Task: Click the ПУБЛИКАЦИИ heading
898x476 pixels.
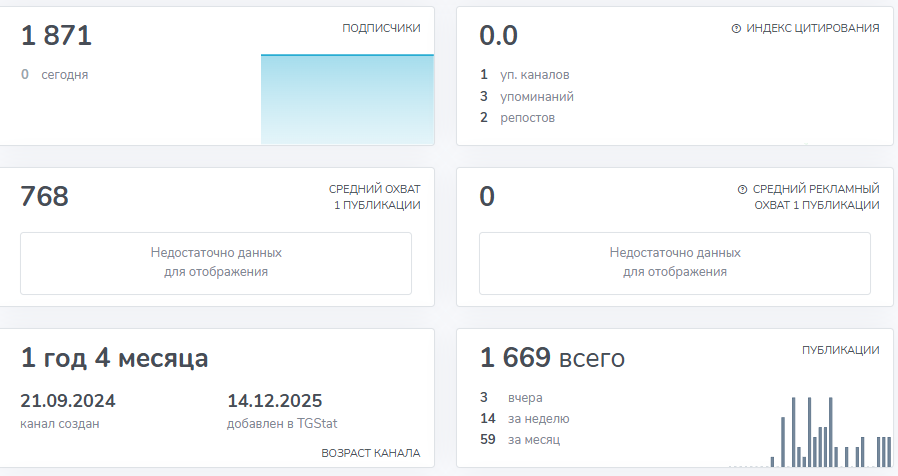Action: click(840, 350)
